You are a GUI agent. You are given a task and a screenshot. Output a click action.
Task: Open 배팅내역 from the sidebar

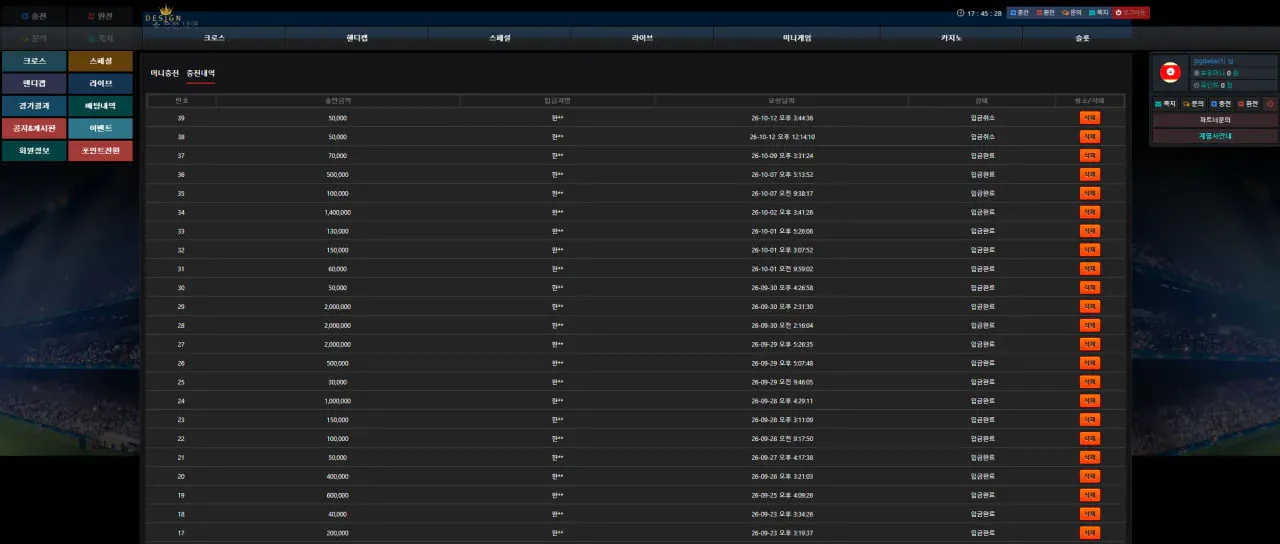100,106
